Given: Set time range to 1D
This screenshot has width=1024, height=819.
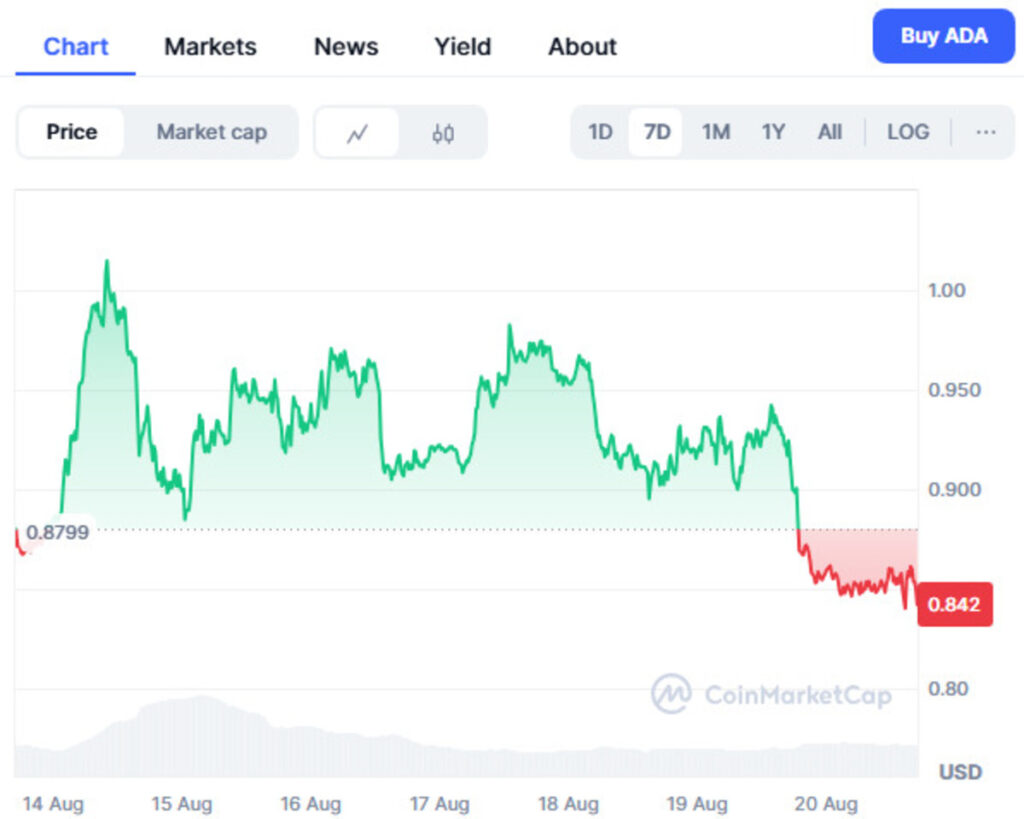Looking at the screenshot, I should point(600,132).
